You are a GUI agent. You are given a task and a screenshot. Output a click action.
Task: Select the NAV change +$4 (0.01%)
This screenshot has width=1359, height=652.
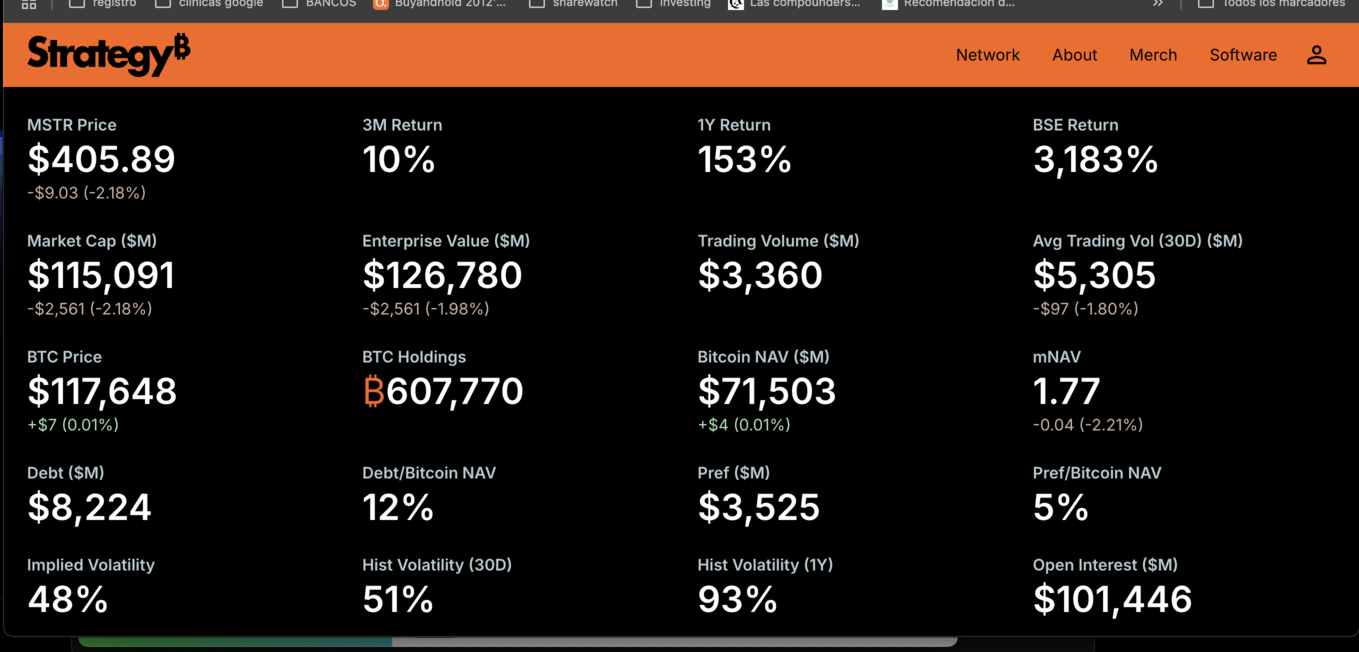click(744, 425)
